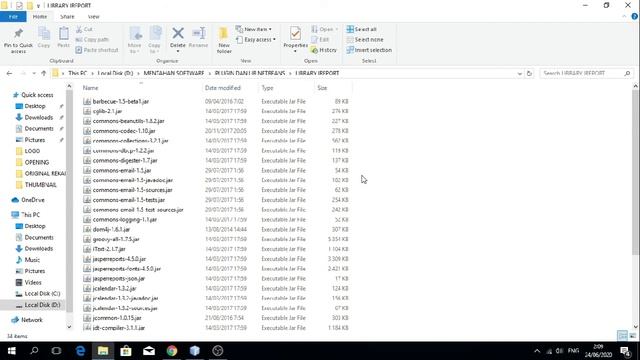640x360 pixels.
Task: Open the Copy to menu
Action: pos(154,40)
